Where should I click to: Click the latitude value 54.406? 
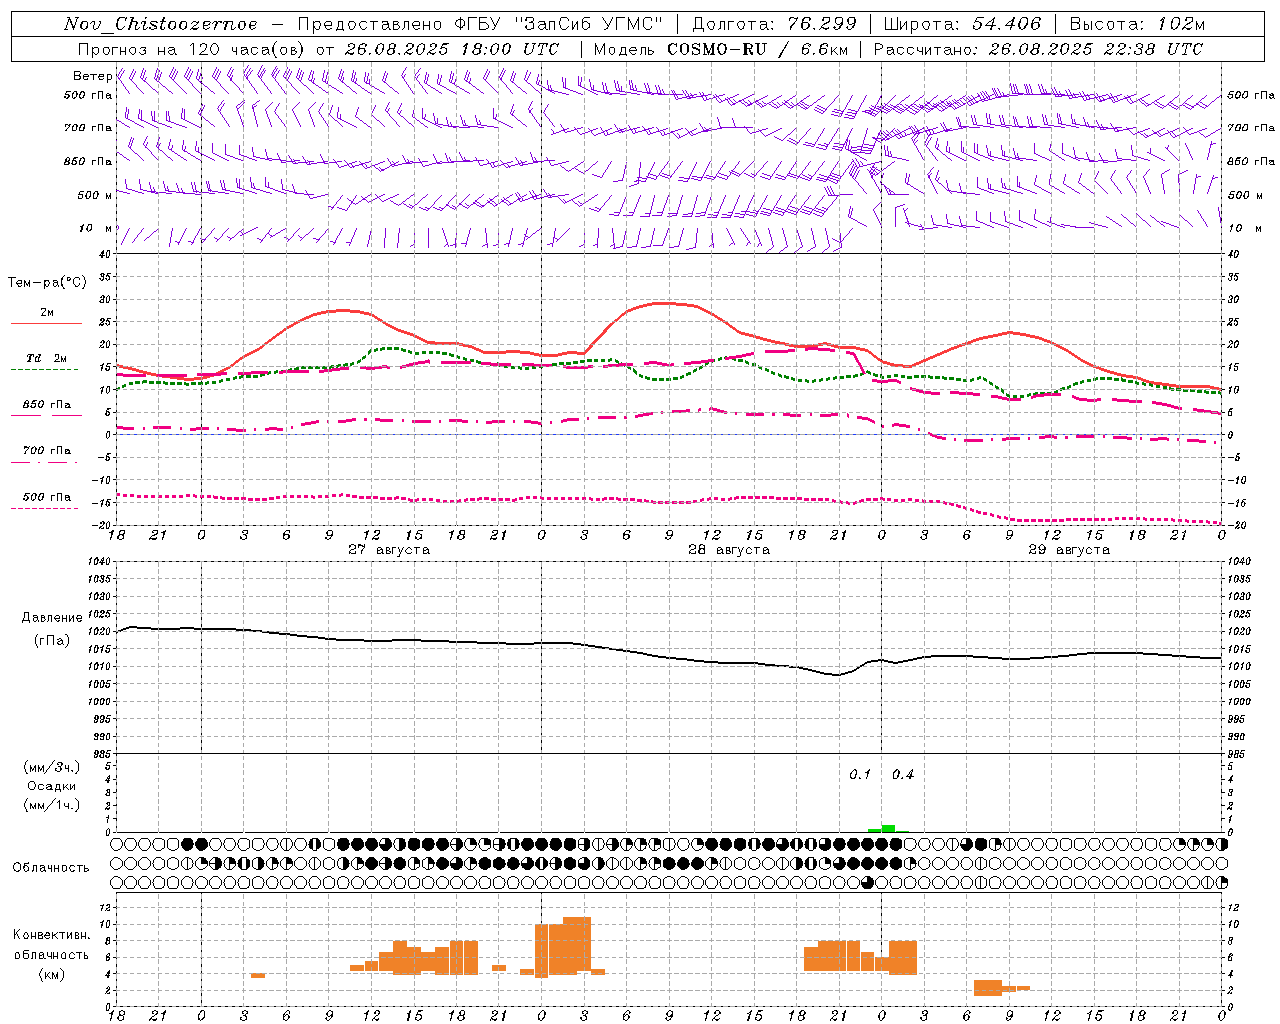(1006, 24)
